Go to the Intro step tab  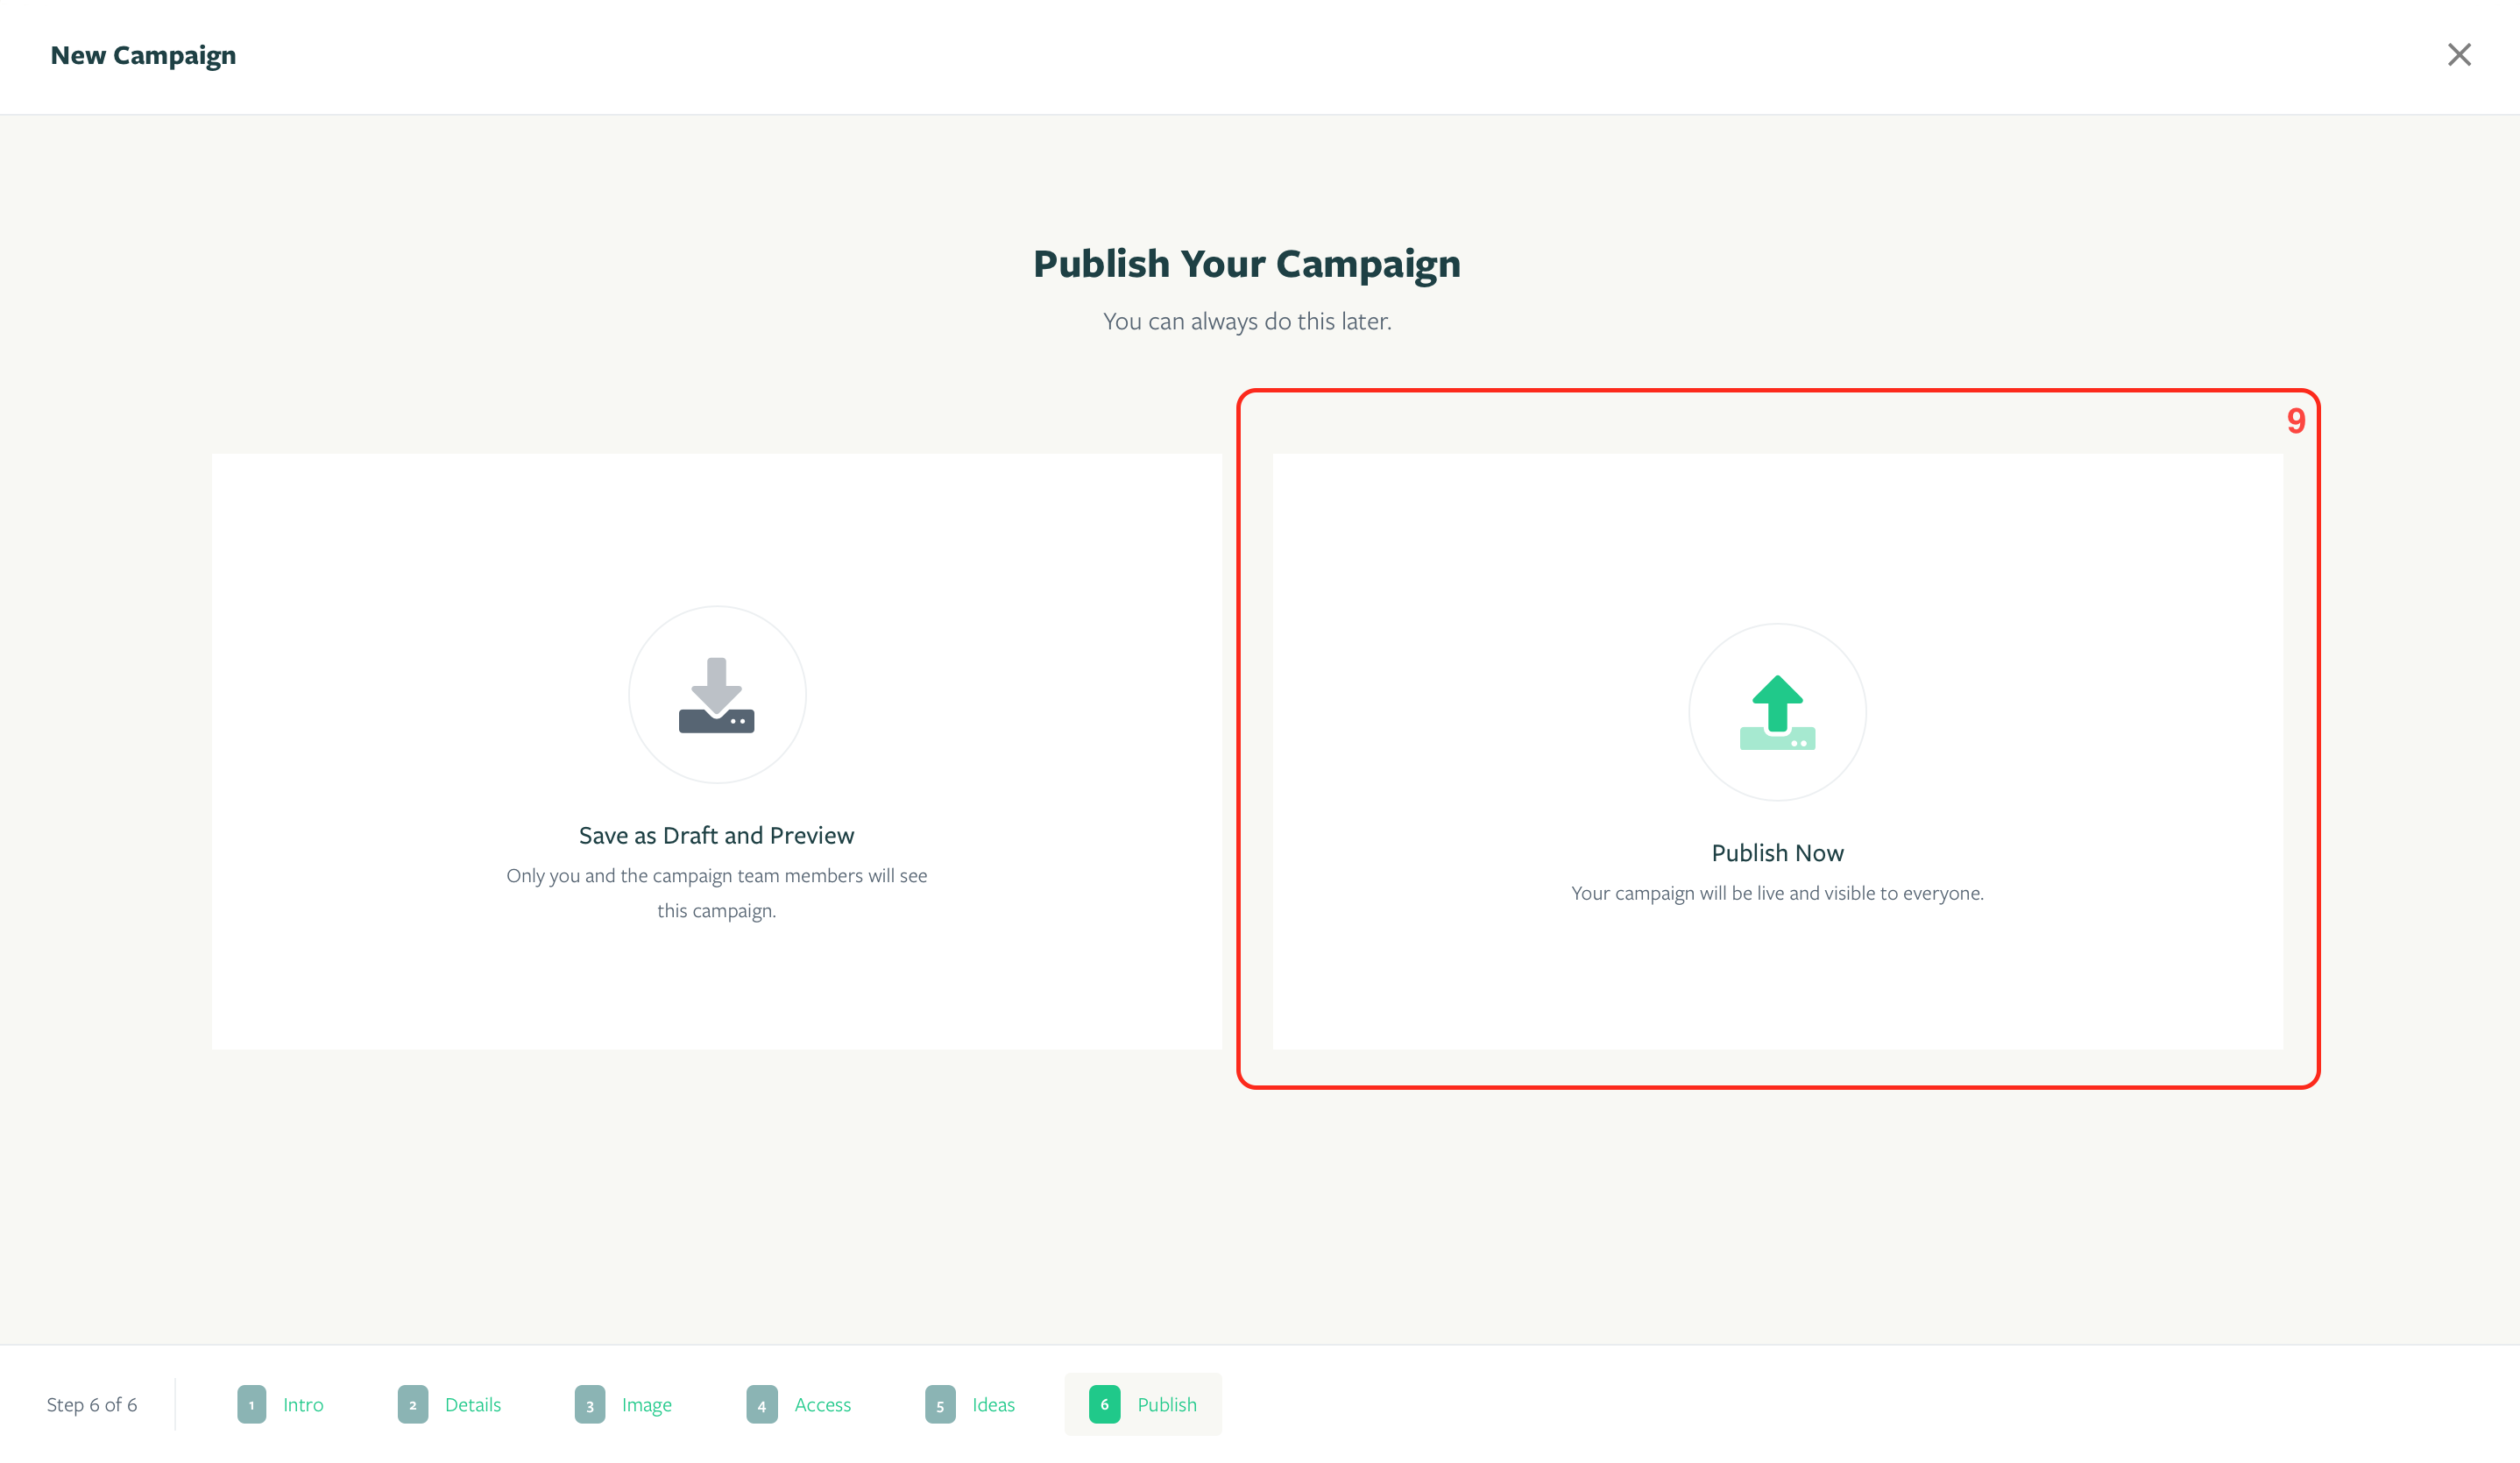coord(280,1404)
